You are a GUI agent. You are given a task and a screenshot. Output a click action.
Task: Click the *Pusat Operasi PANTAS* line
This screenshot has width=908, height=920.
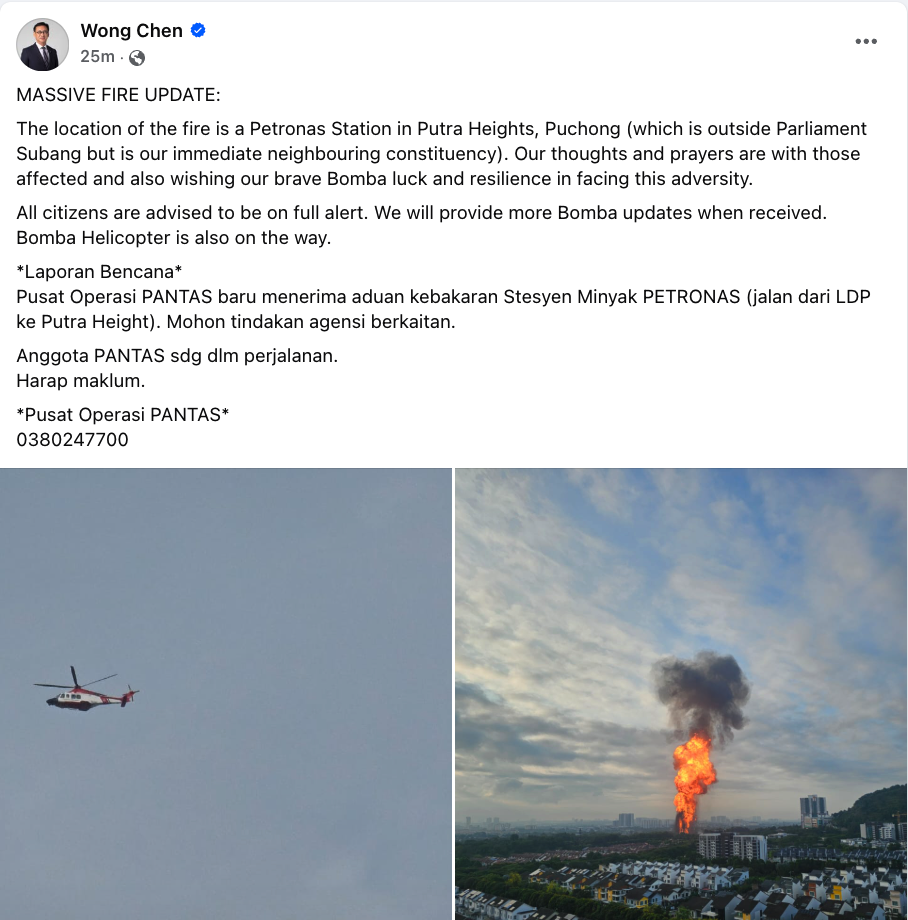[123, 414]
